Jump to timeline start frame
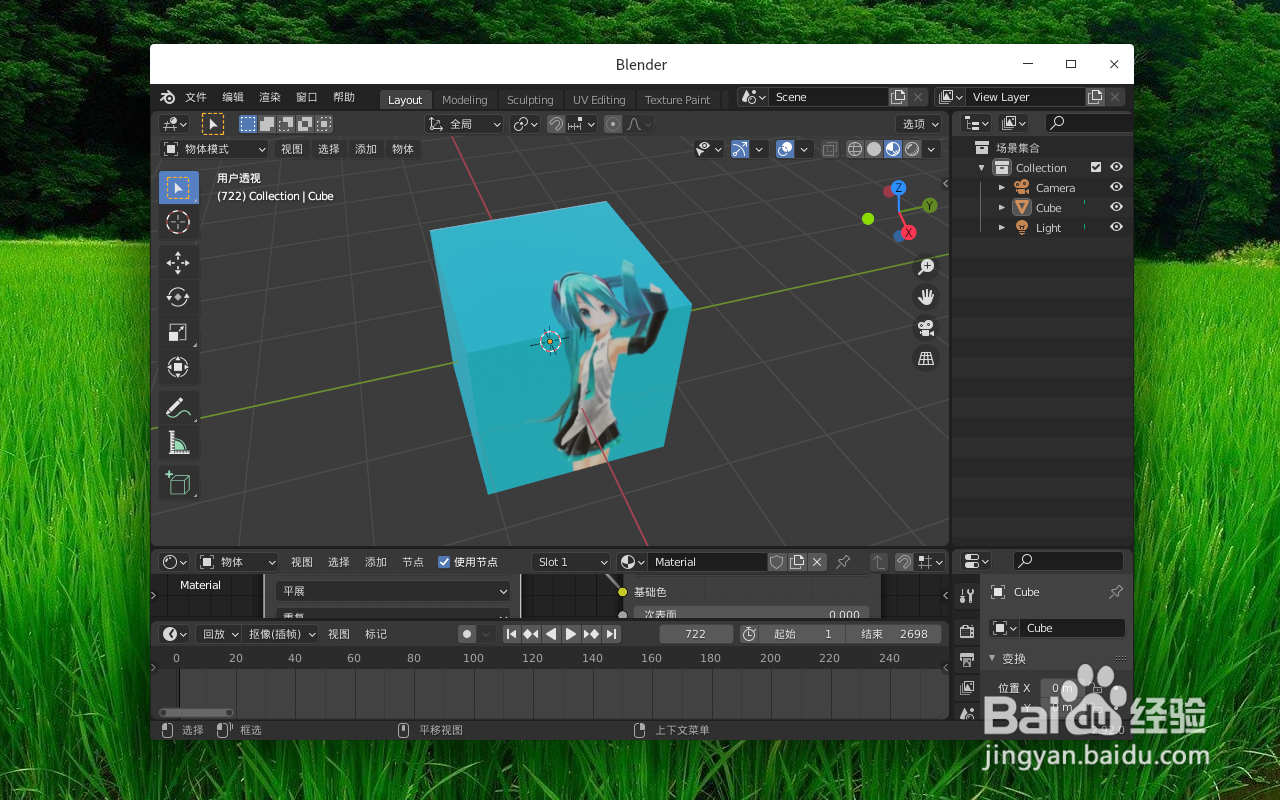The width and height of the screenshot is (1280, 800). click(x=511, y=634)
